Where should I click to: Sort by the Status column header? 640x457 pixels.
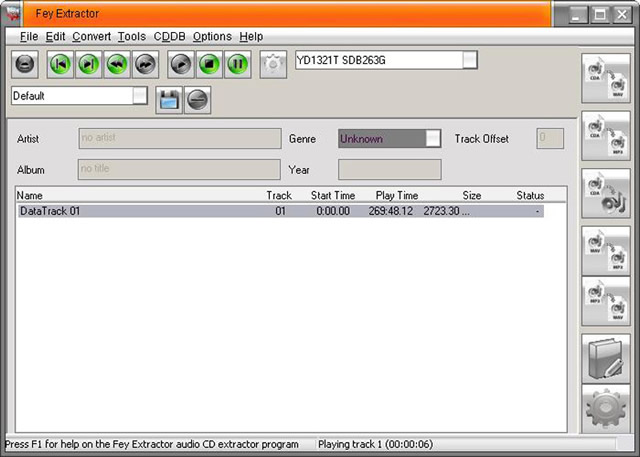click(x=530, y=195)
